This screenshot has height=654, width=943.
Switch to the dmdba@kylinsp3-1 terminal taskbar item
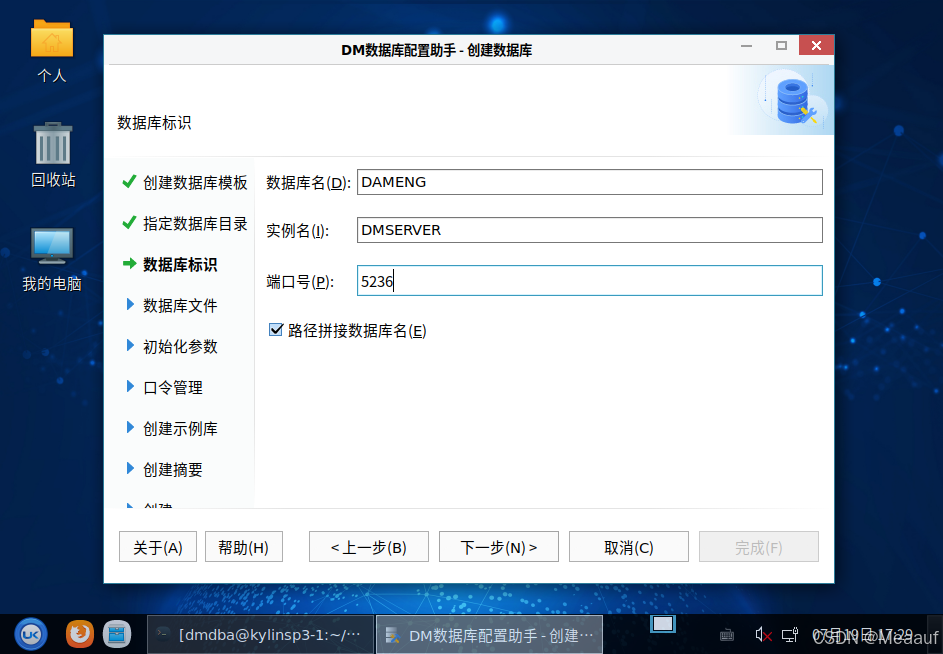click(260, 634)
